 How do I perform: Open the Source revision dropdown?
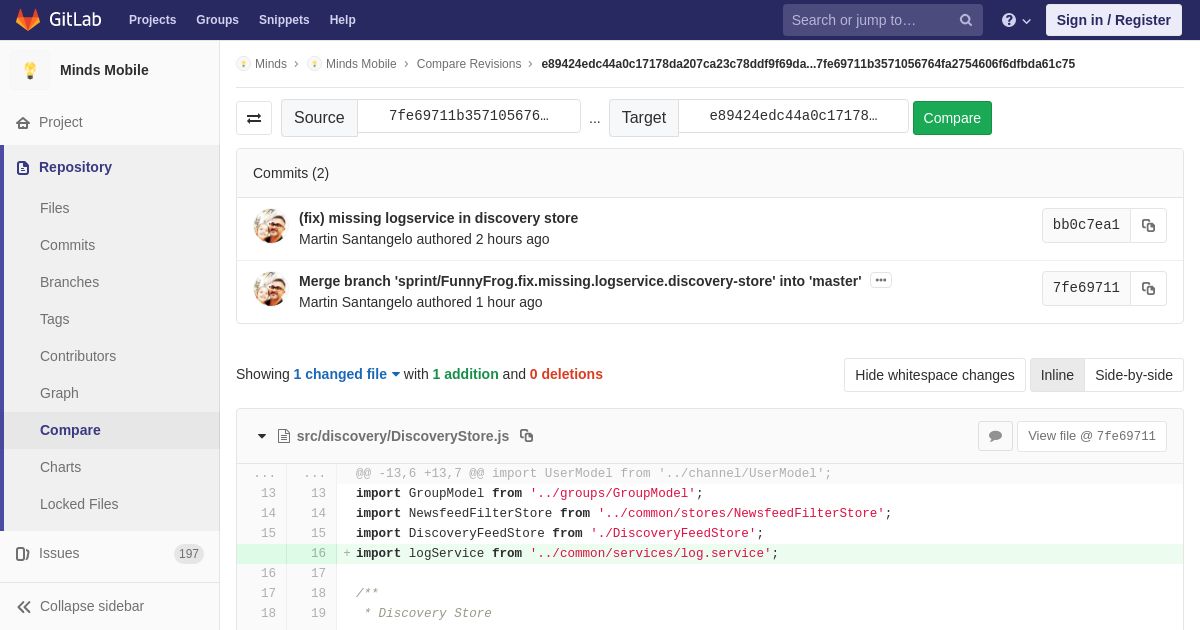[x=469, y=116]
